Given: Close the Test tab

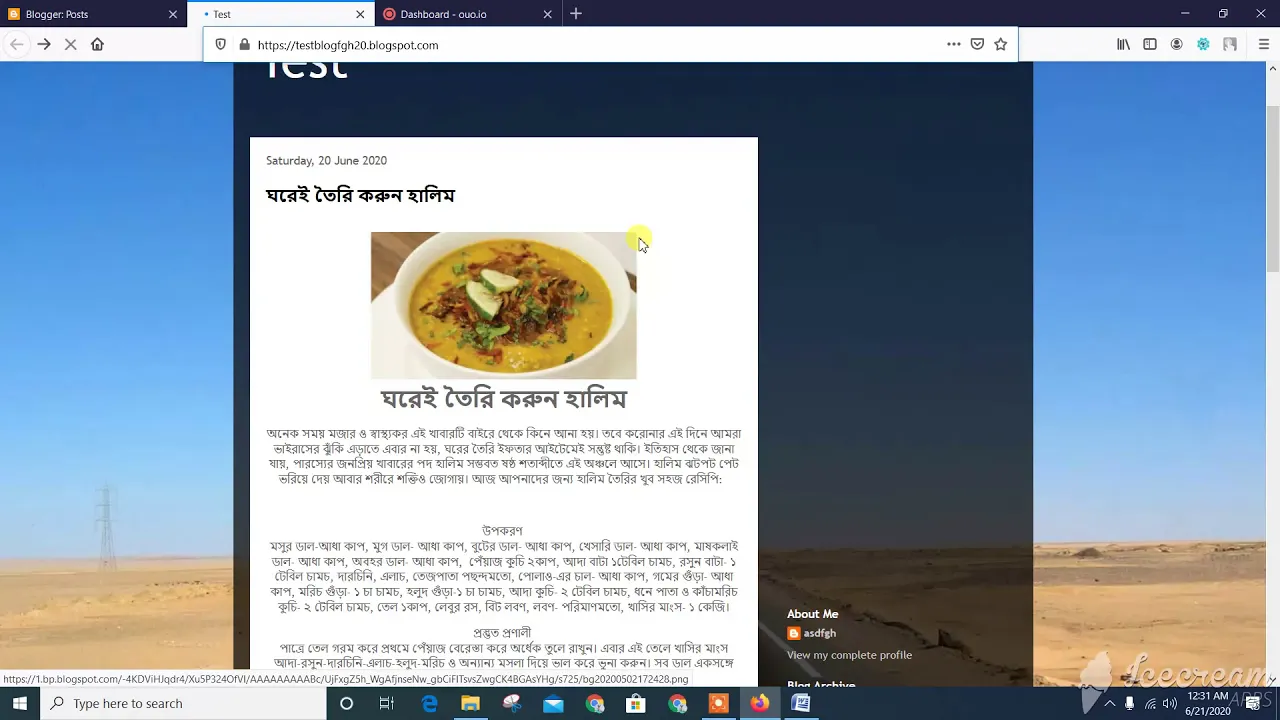Looking at the screenshot, I should (x=360, y=14).
